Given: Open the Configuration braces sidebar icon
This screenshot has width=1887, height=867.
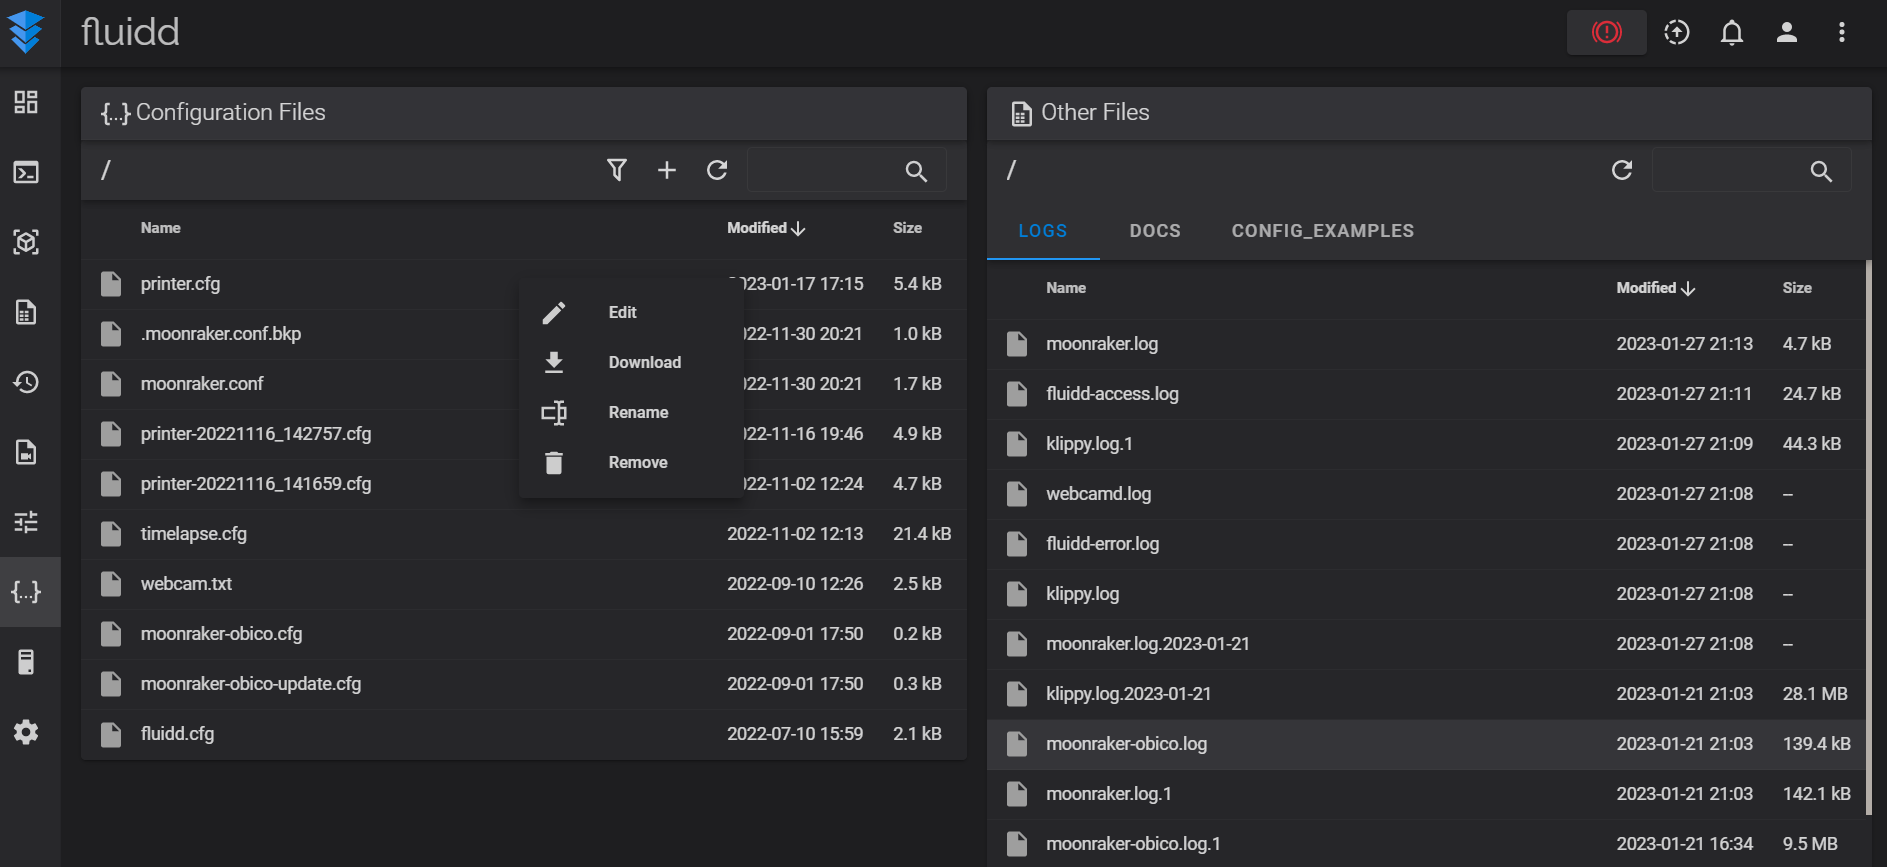Looking at the screenshot, I should point(26,592).
